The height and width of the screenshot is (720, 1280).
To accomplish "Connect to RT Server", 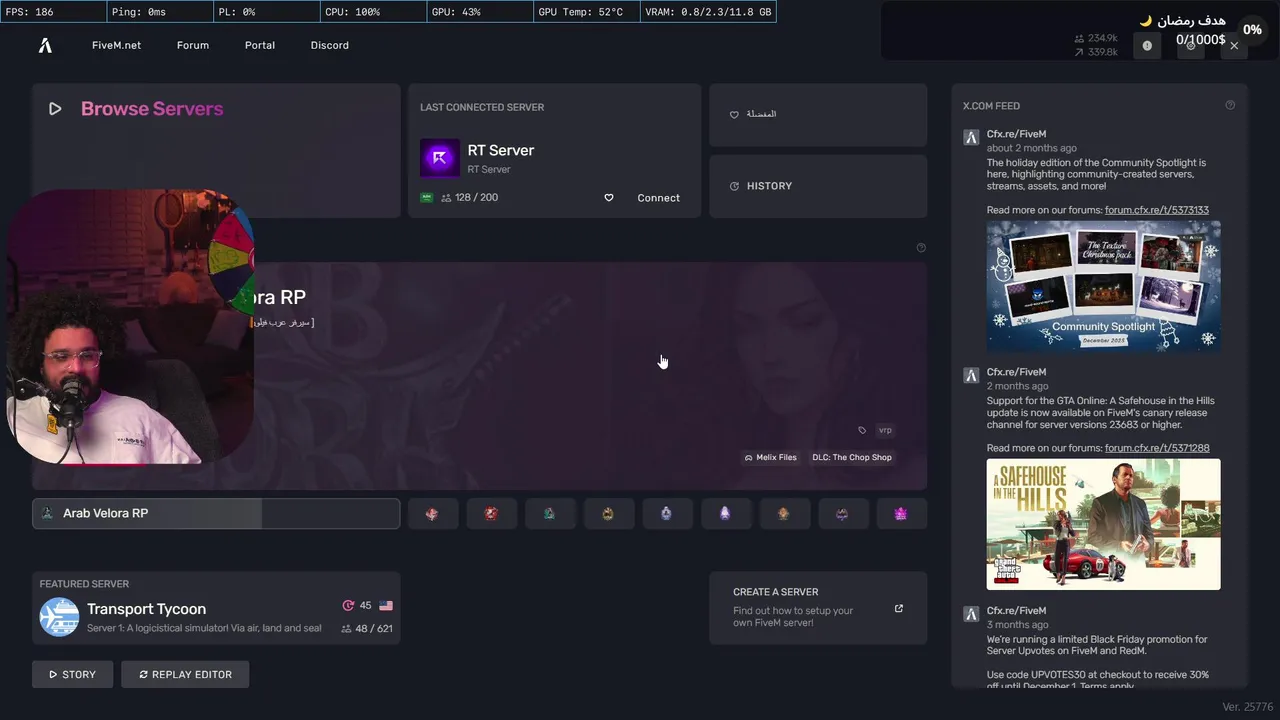I will [658, 198].
